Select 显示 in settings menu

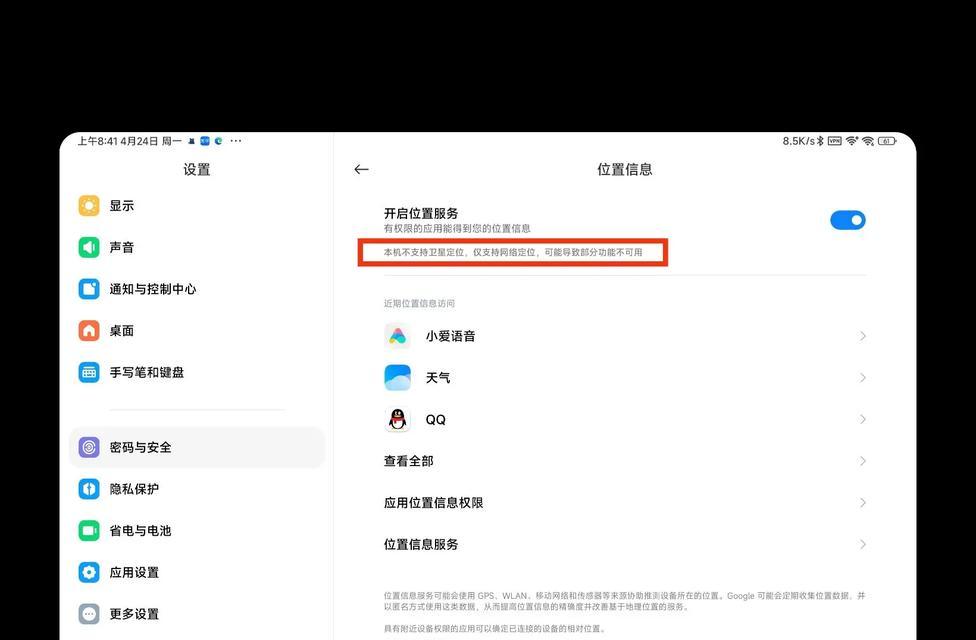pyautogui.click(x=197, y=205)
